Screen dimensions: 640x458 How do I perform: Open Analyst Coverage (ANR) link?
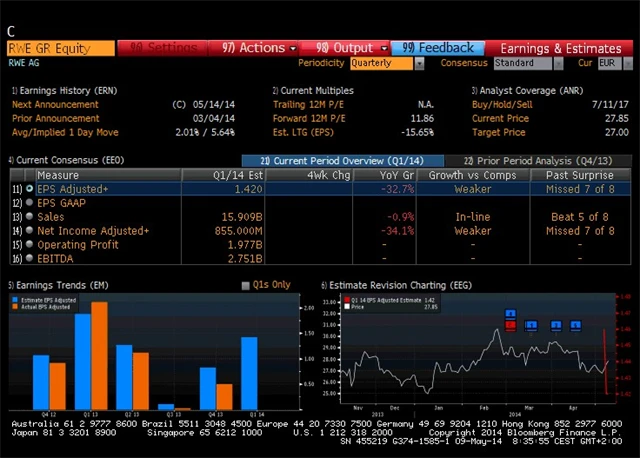[x=528, y=91]
